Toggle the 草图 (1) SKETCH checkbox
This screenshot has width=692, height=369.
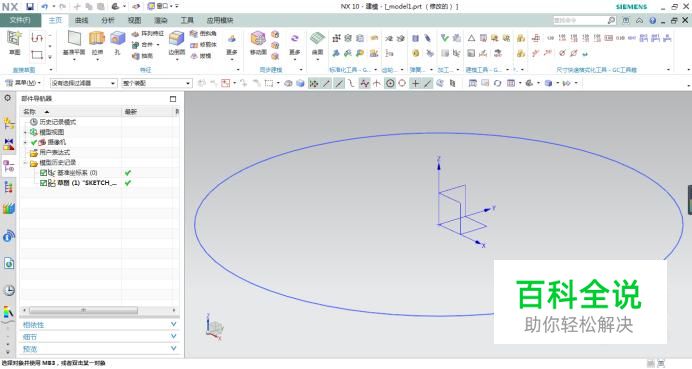43,183
